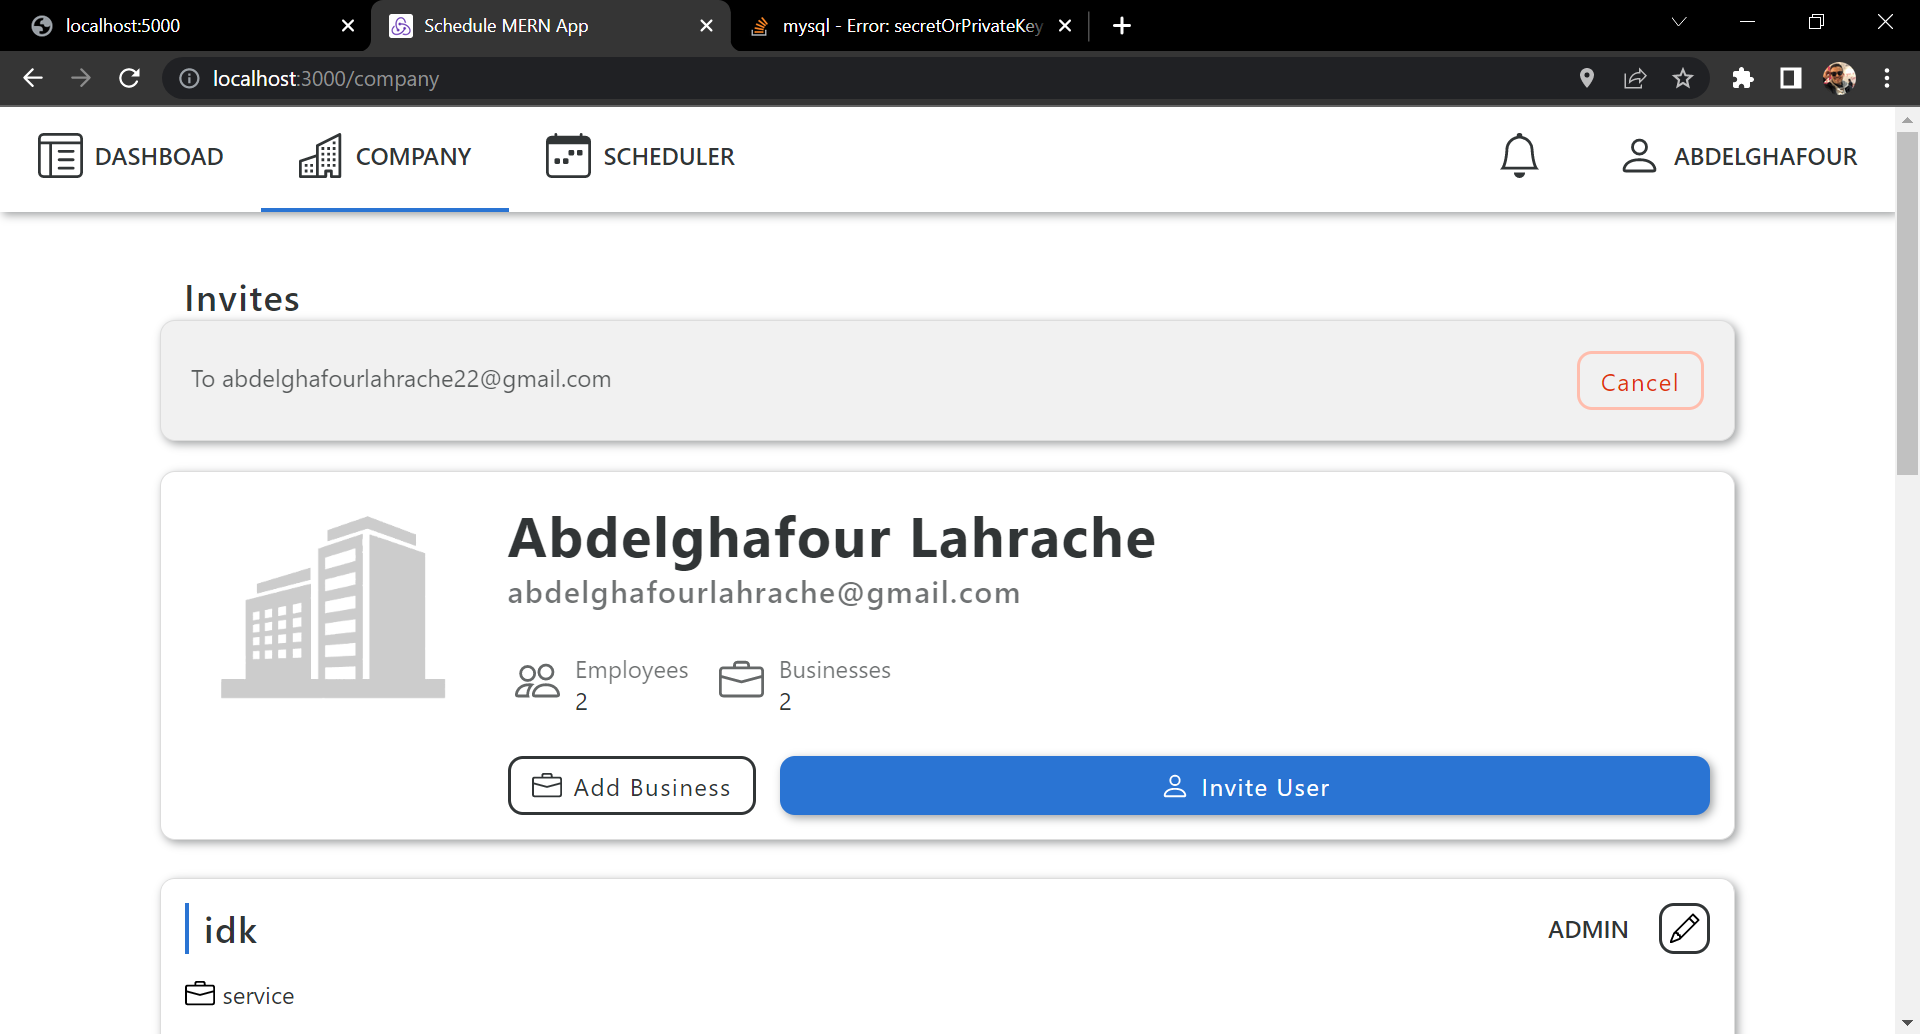The width and height of the screenshot is (1920, 1034).
Task: Click the user silhouette icon beside Abdelghafour
Action: 1639,156
